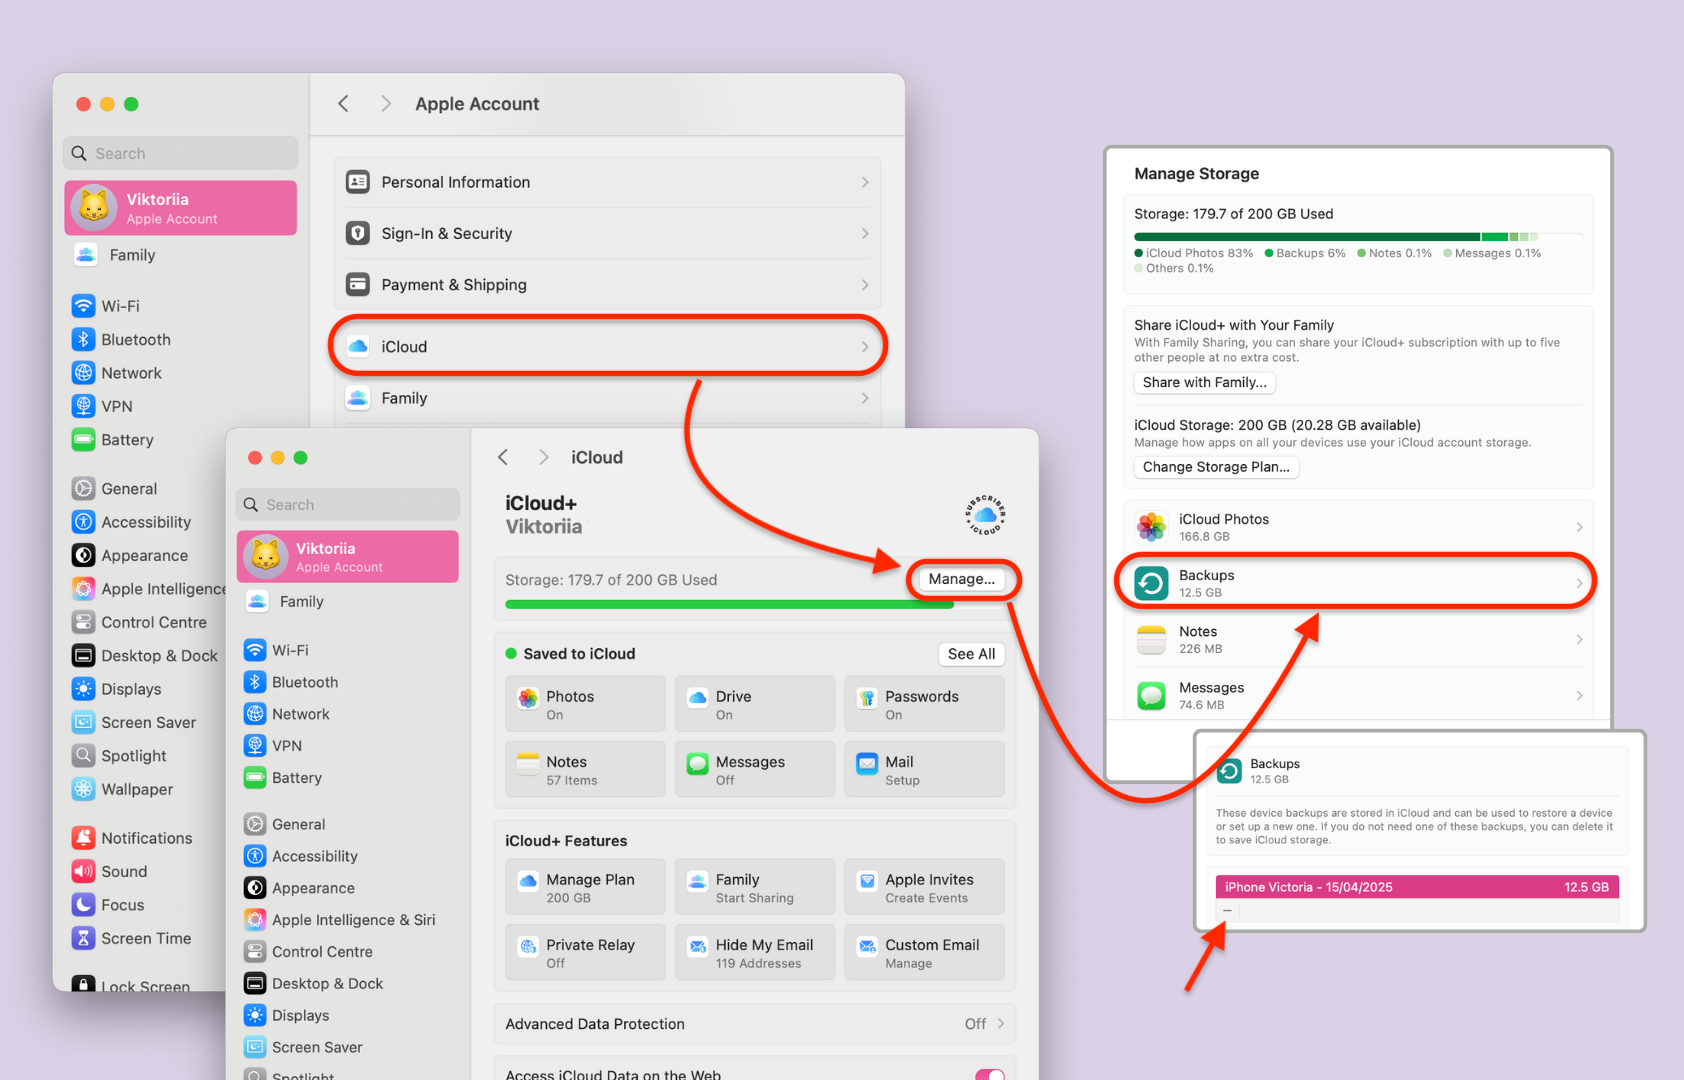The height and width of the screenshot is (1080, 1684).
Task: Select Viktoriia Apple Account in iCloud window sidebar
Action: pyautogui.click(x=348, y=556)
